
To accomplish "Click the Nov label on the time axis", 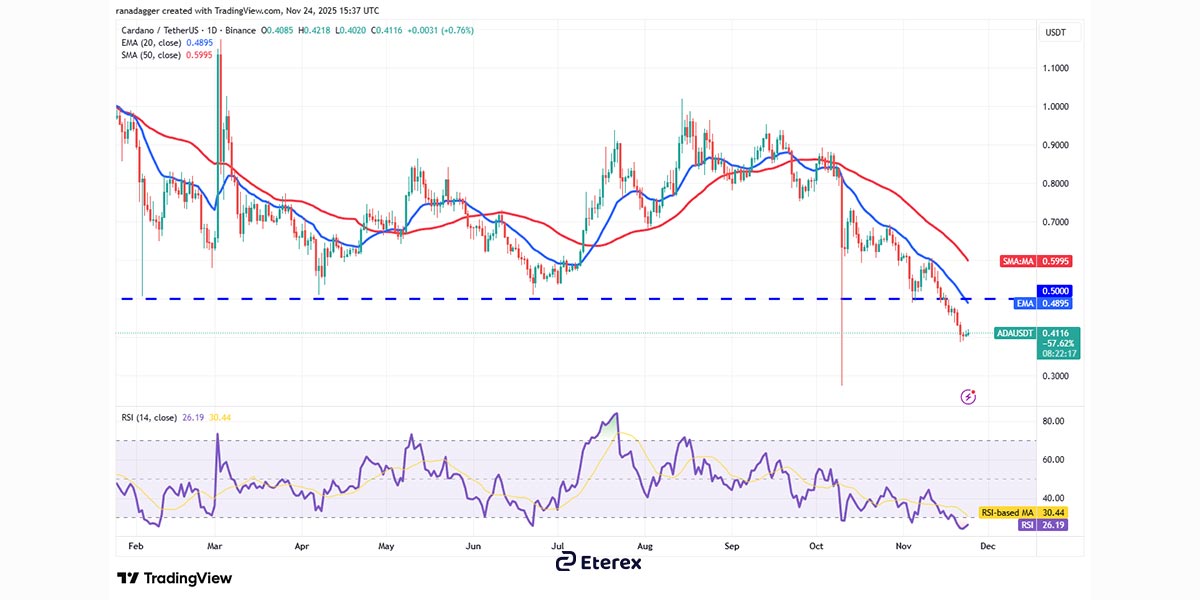I will pyautogui.click(x=904, y=547).
